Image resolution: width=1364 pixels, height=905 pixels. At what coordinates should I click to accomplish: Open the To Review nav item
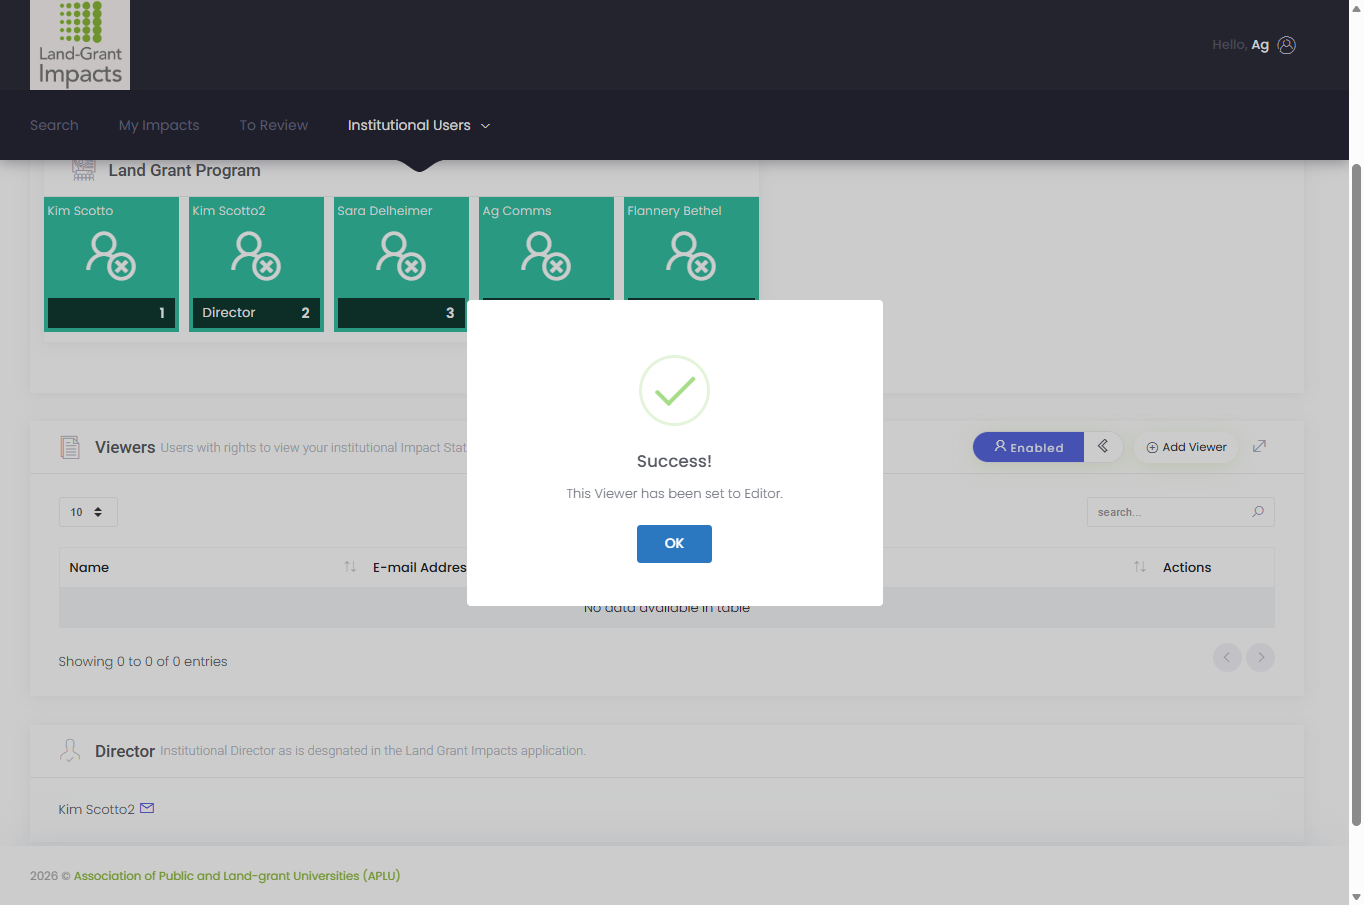pyautogui.click(x=274, y=125)
